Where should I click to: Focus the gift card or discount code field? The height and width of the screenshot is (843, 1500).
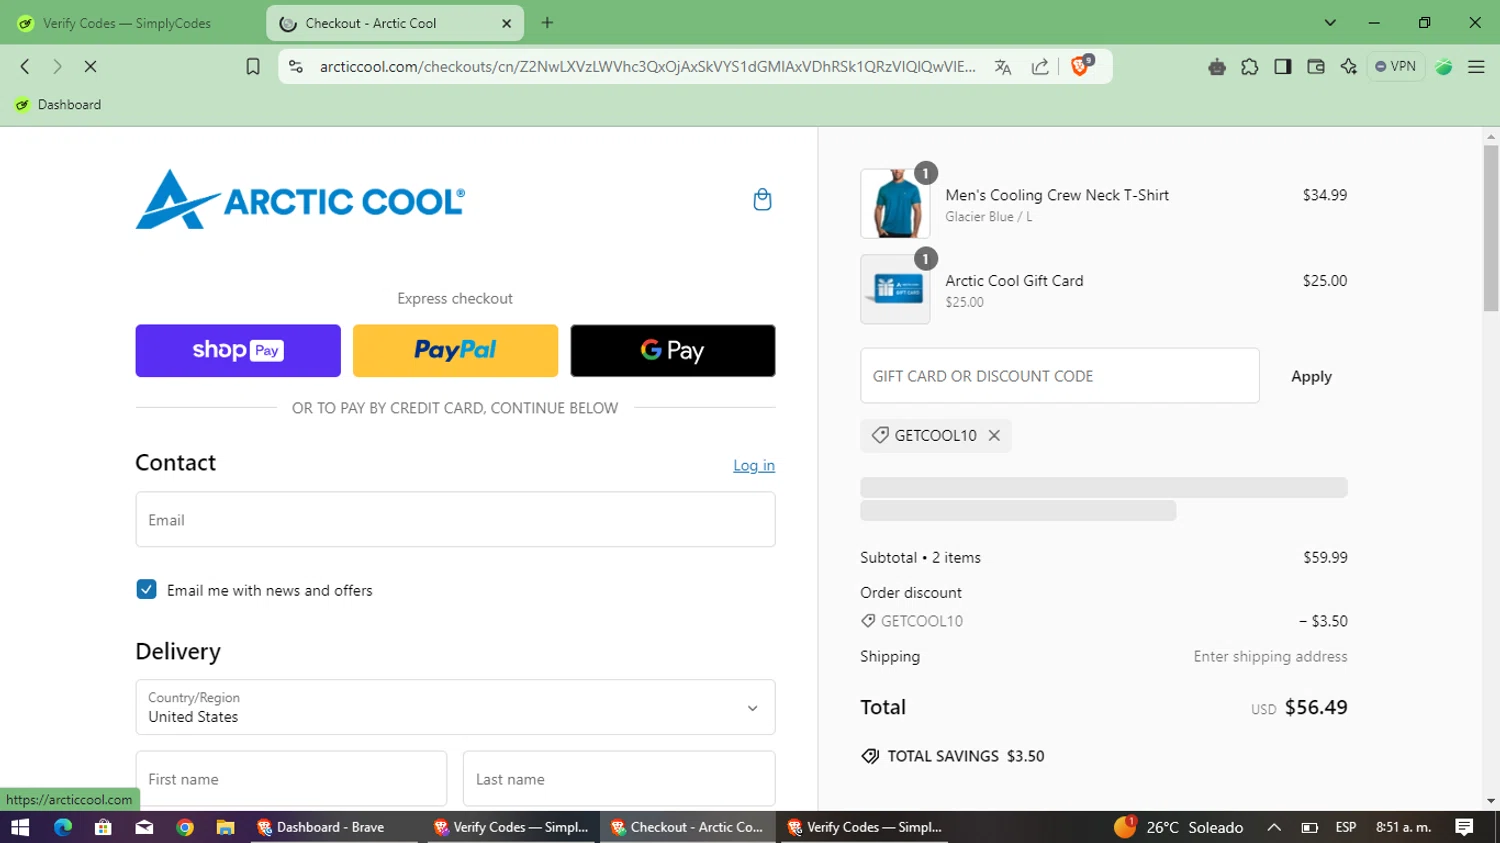(1059, 376)
